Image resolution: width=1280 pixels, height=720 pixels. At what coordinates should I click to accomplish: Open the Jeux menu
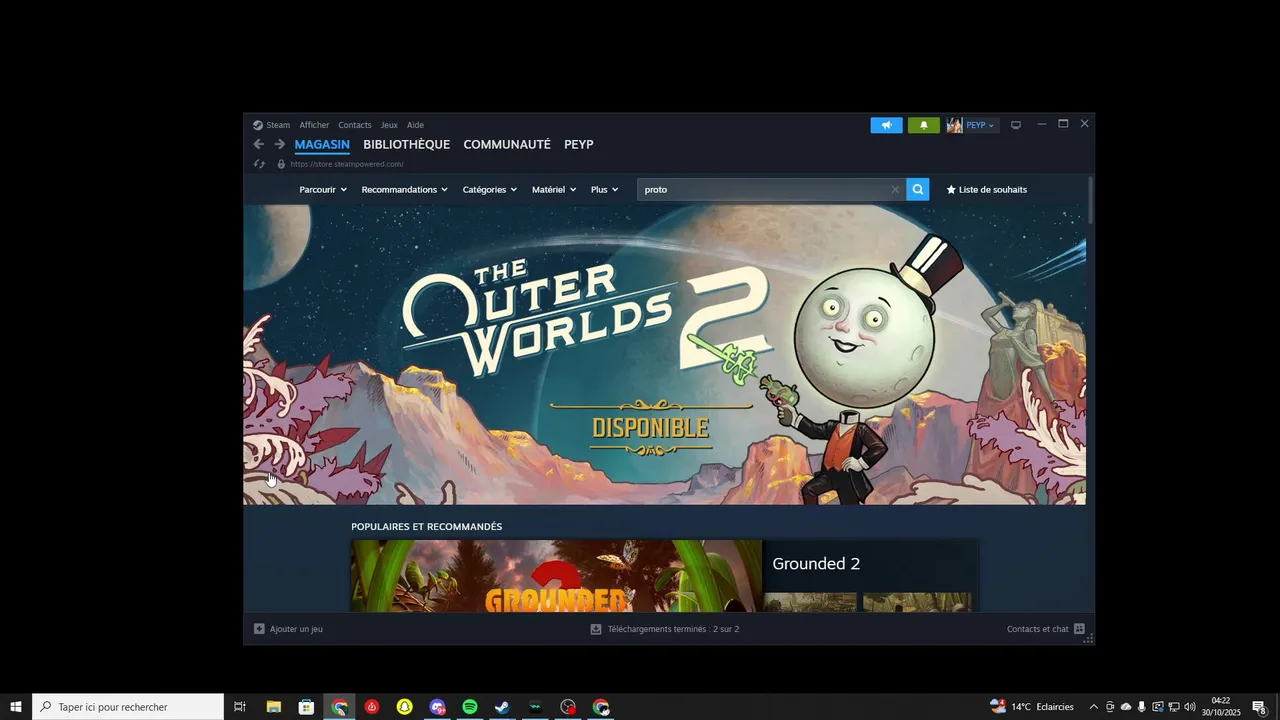(389, 125)
